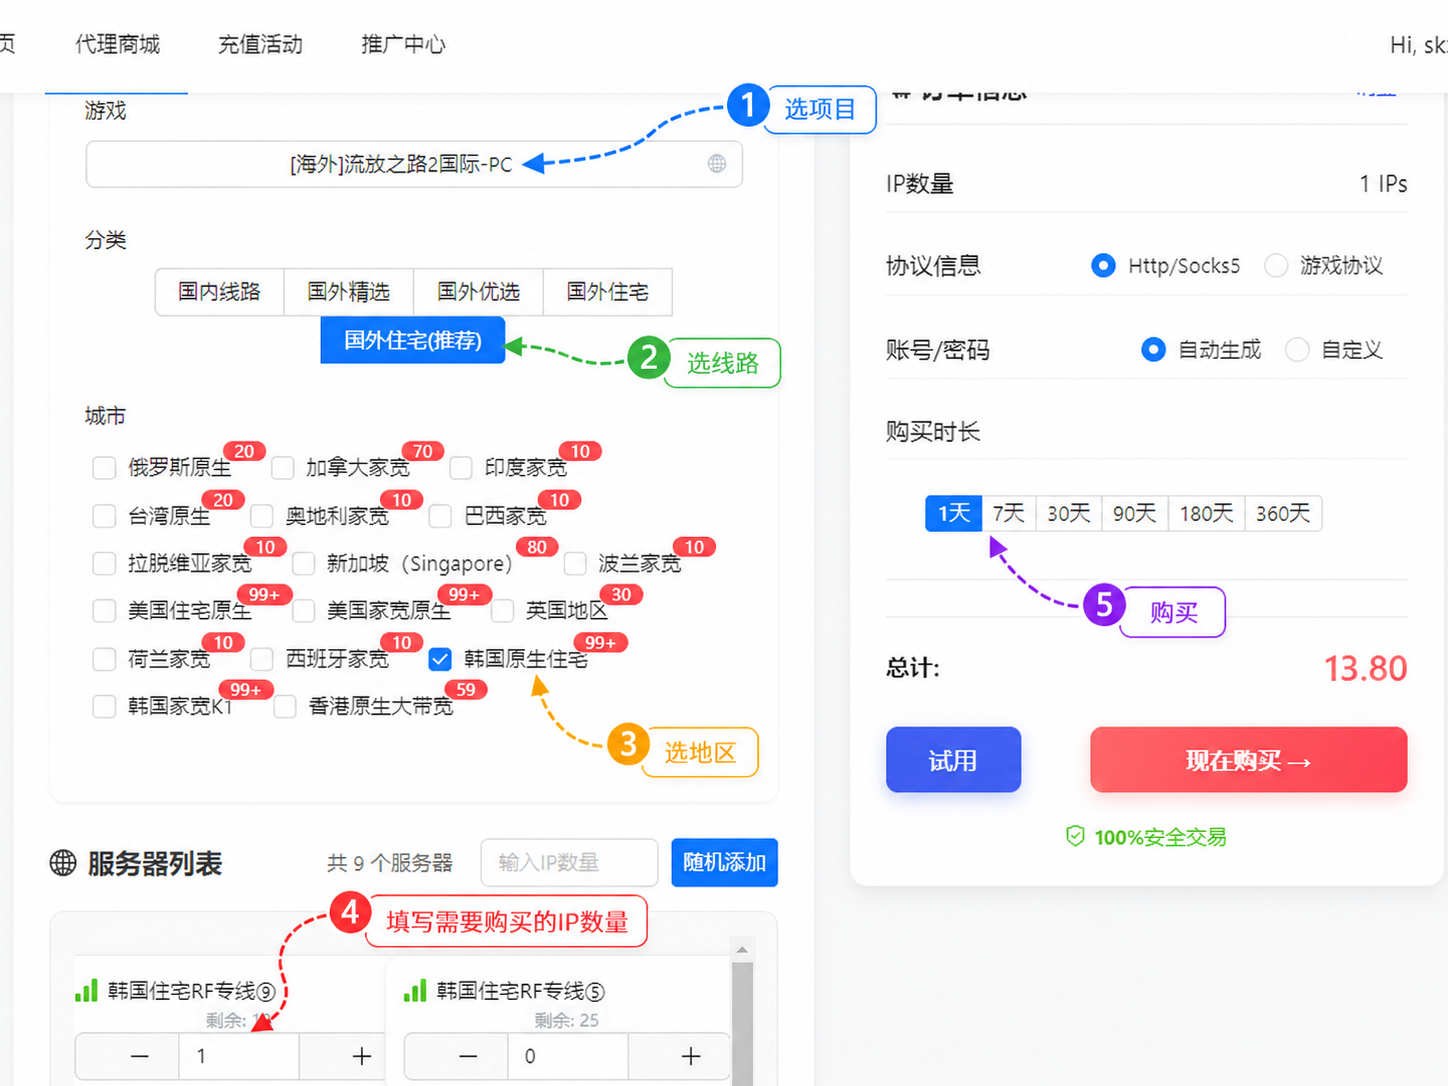Choose 自动生成 for account password
1448x1086 pixels.
(1153, 350)
